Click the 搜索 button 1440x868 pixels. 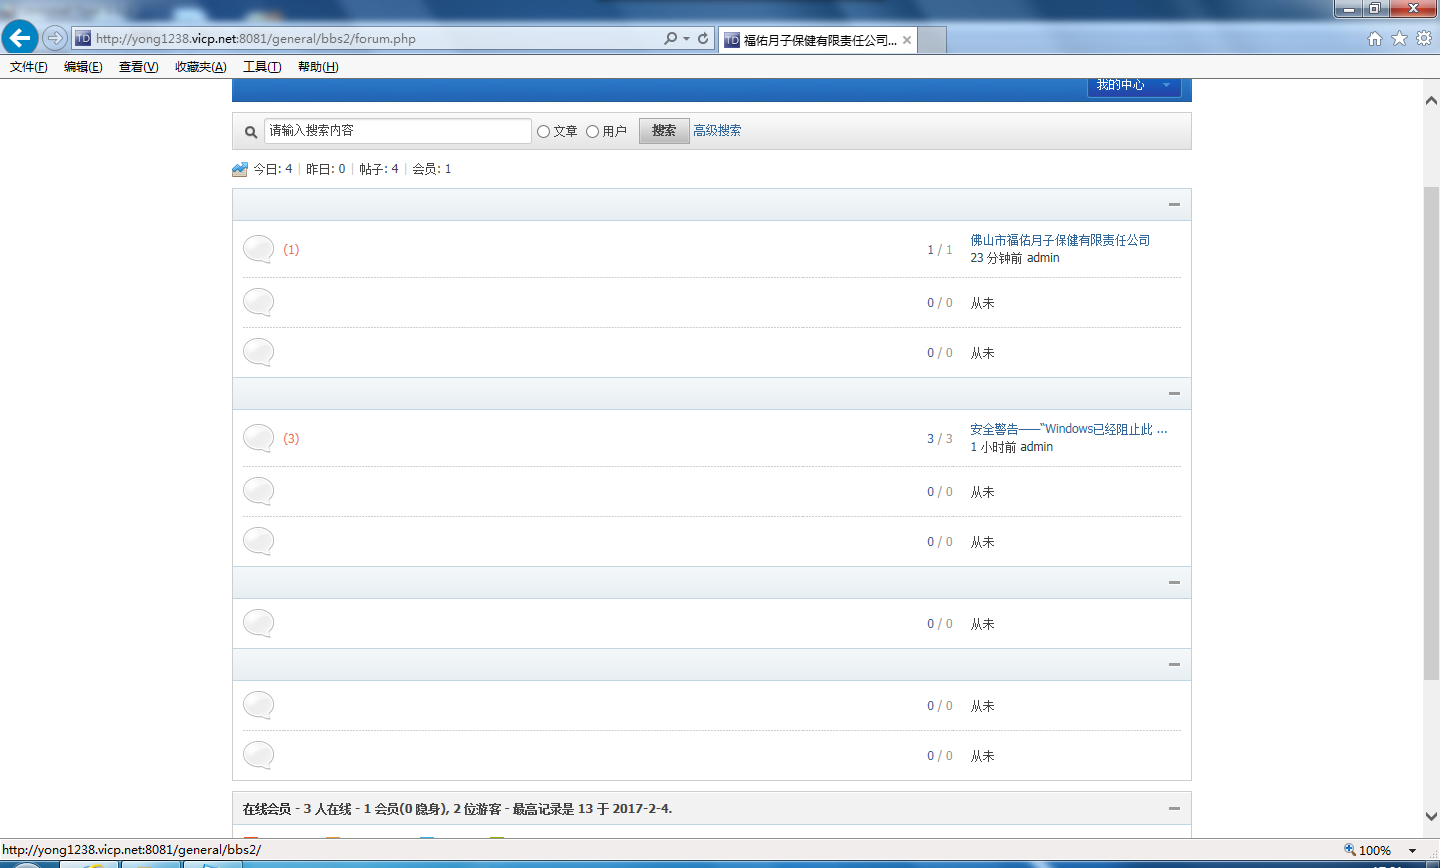pos(664,131)
